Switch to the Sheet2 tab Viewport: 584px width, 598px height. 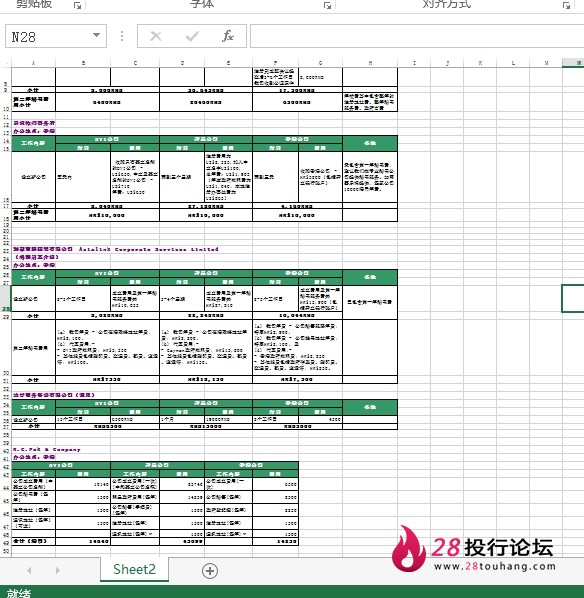click(x=134, y=569)
